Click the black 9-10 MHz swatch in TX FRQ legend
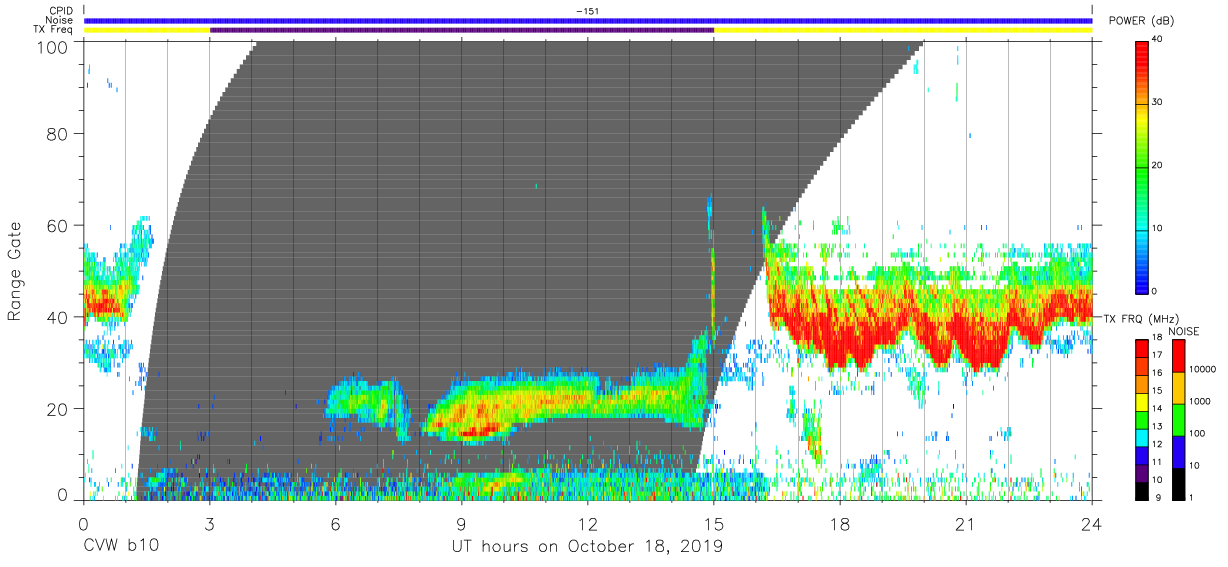 tap(1142, 491)
